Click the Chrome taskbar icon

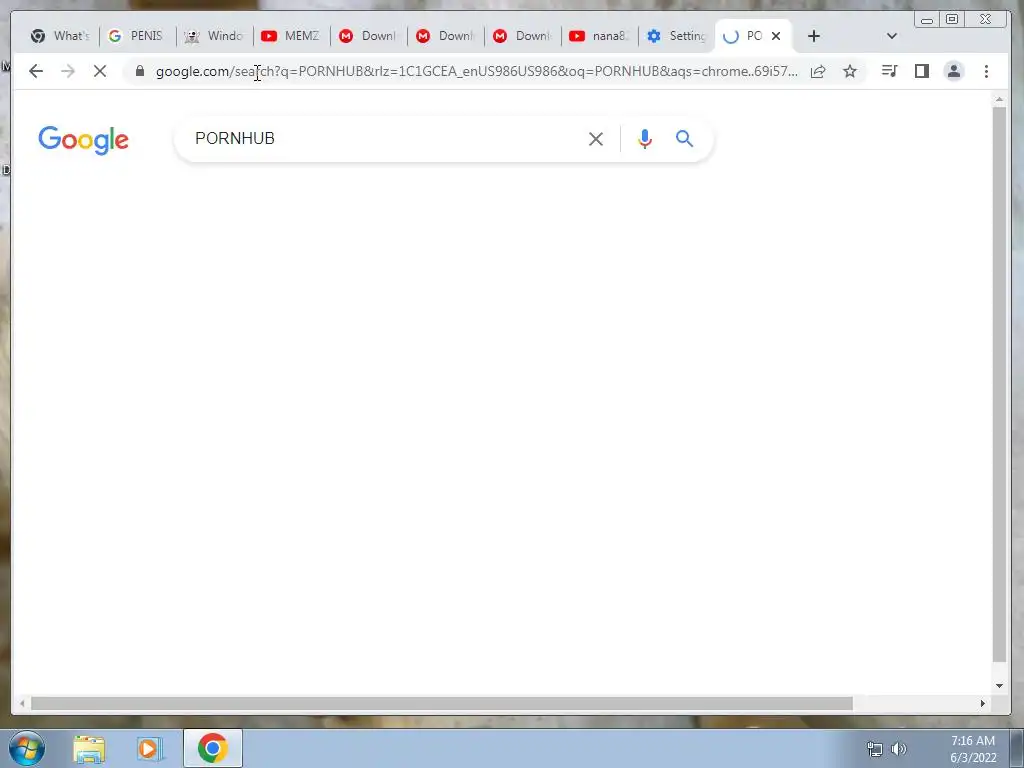[212, 748]
